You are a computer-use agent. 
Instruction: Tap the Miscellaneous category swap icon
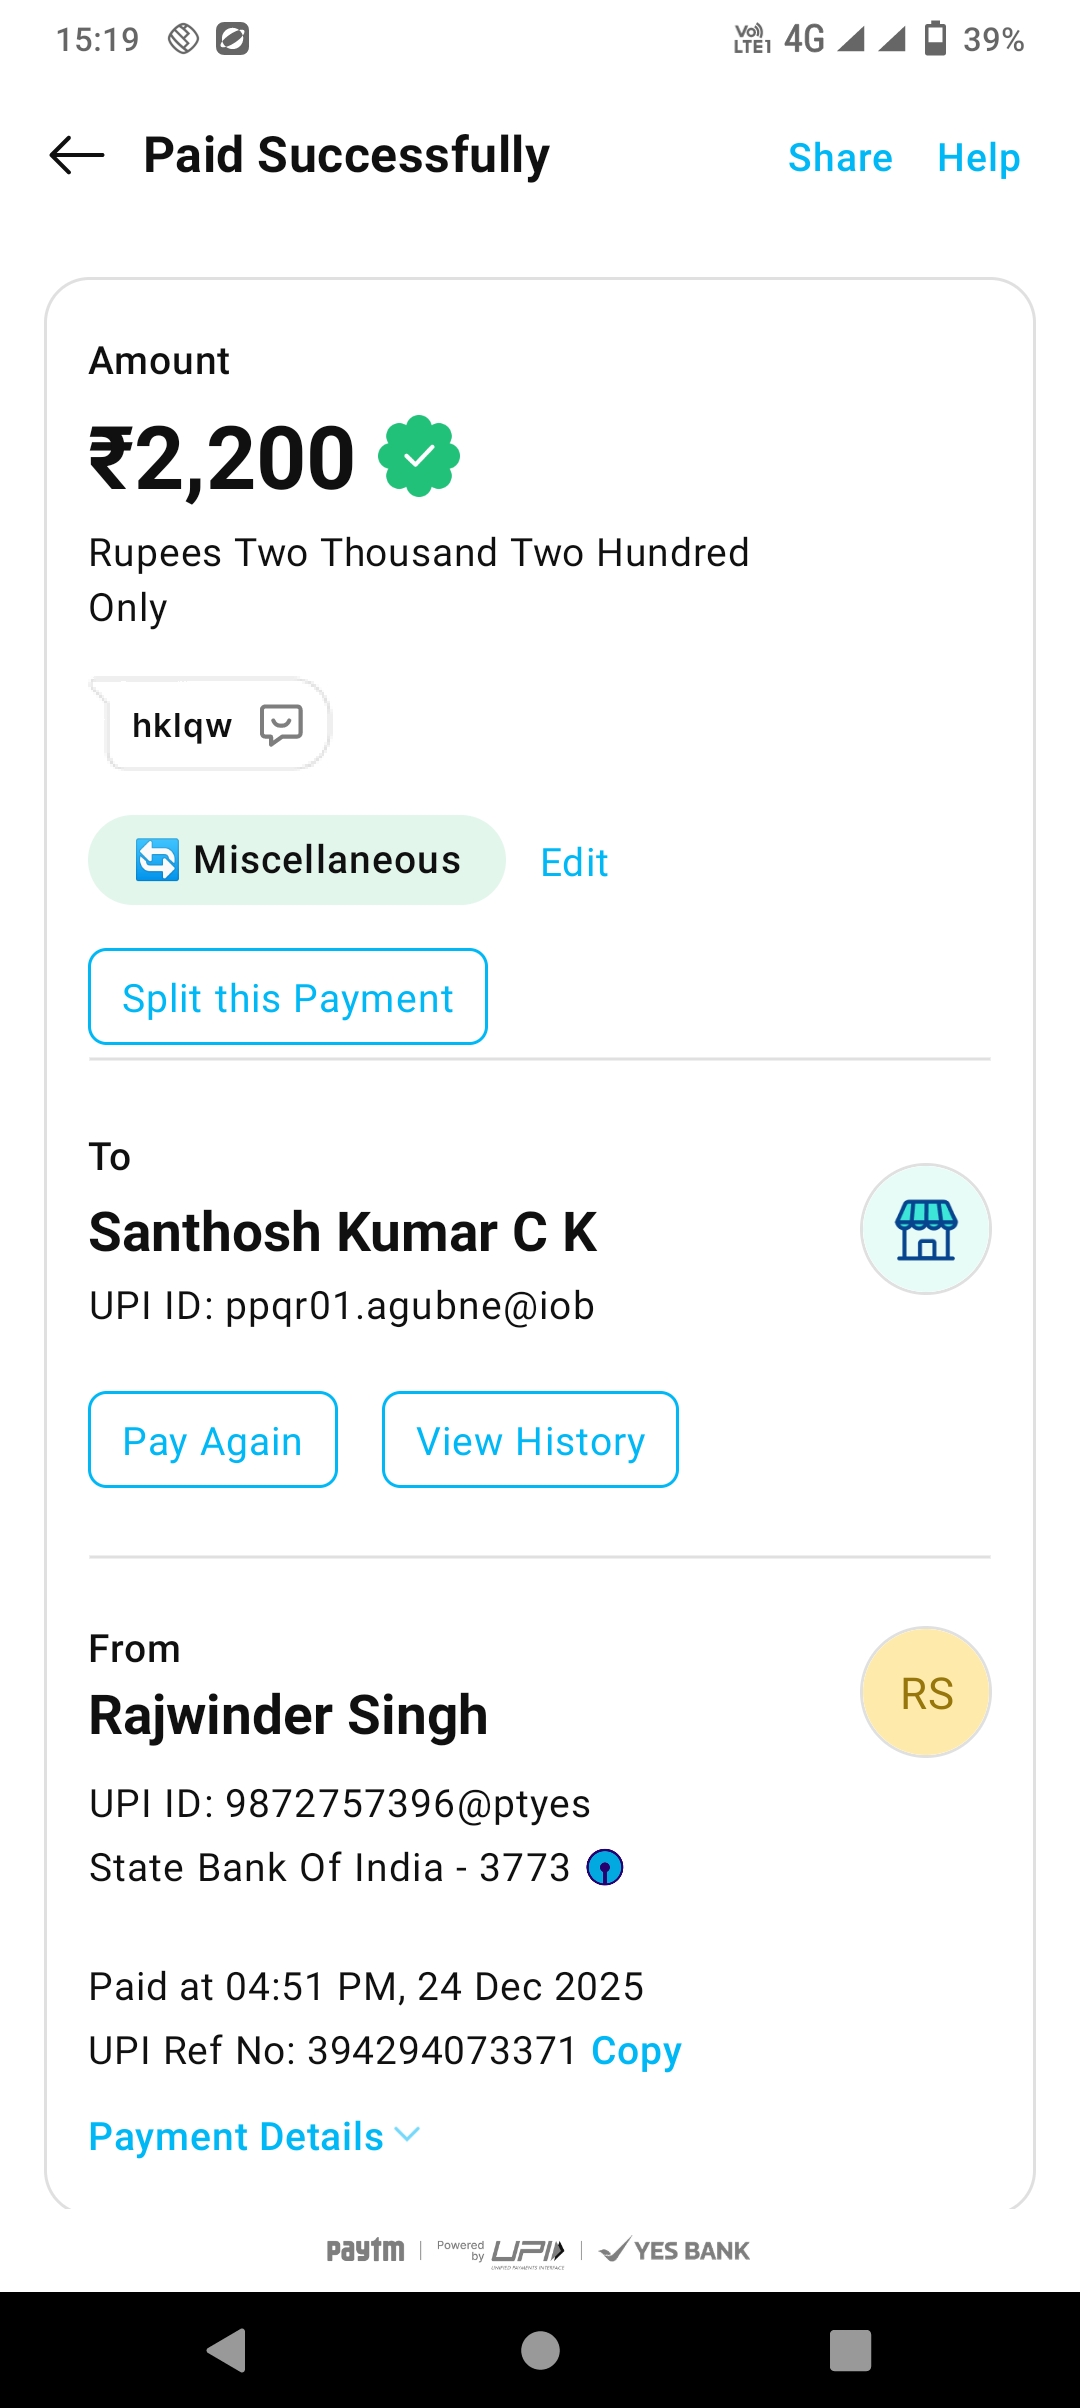point(158,860)
